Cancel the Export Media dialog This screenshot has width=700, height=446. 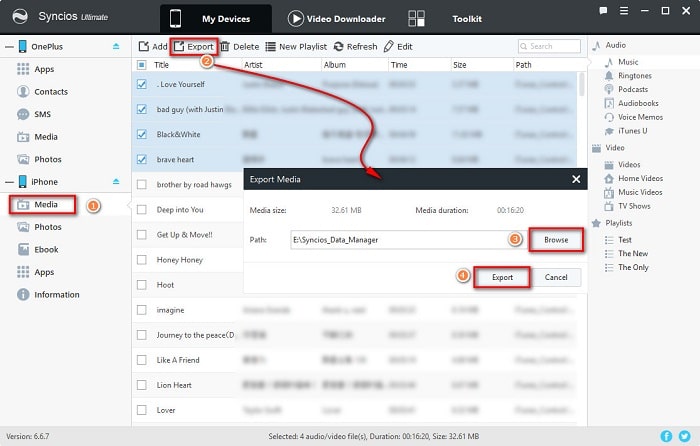click(x=556, y=276)
